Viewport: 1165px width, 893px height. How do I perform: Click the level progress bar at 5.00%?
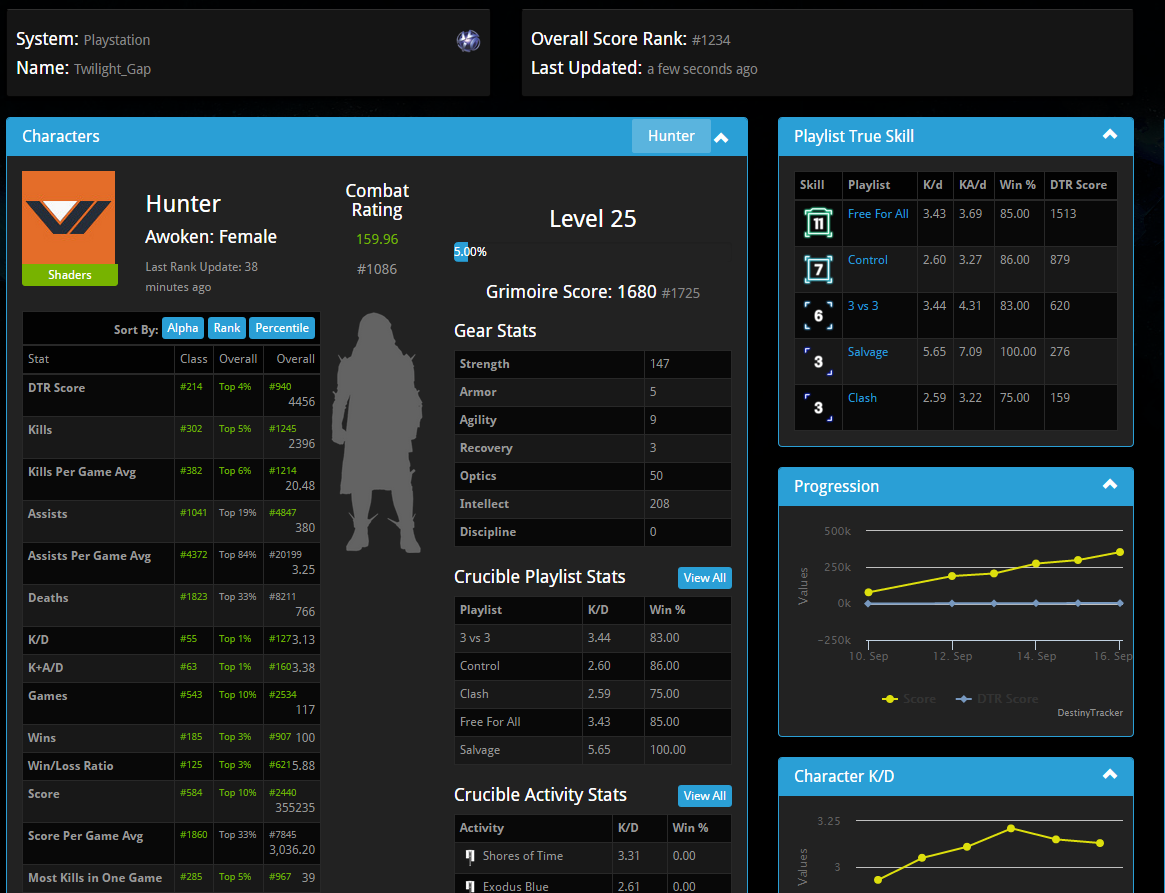592,252
